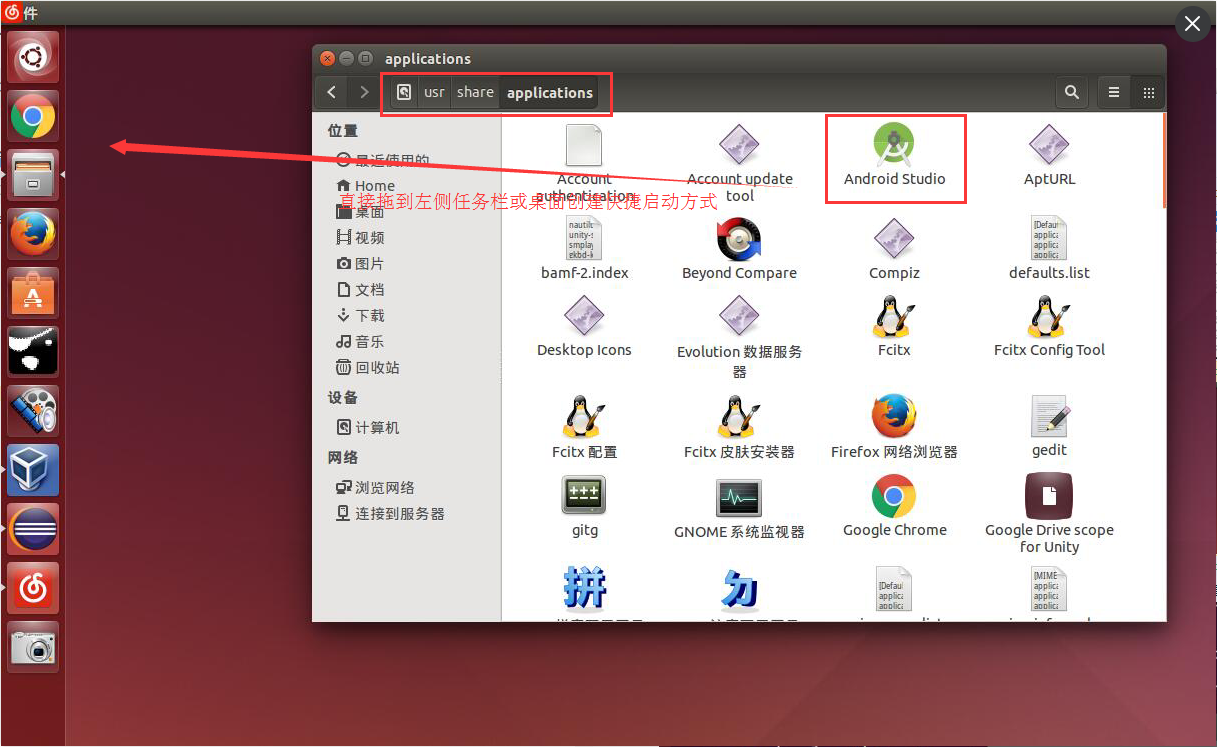Select the GNOME 系统监视器 icon
The width and height of the screenshot is (1217, 747).
coord(739,497)
